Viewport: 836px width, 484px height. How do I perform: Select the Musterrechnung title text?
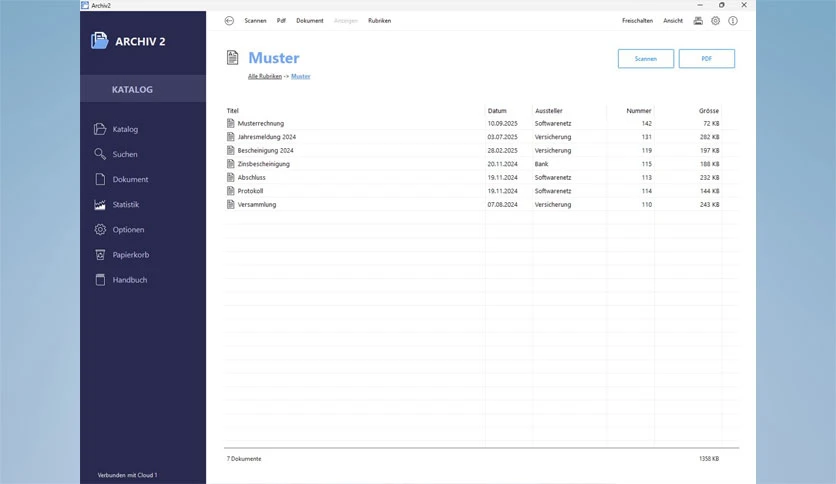point(261,123)
